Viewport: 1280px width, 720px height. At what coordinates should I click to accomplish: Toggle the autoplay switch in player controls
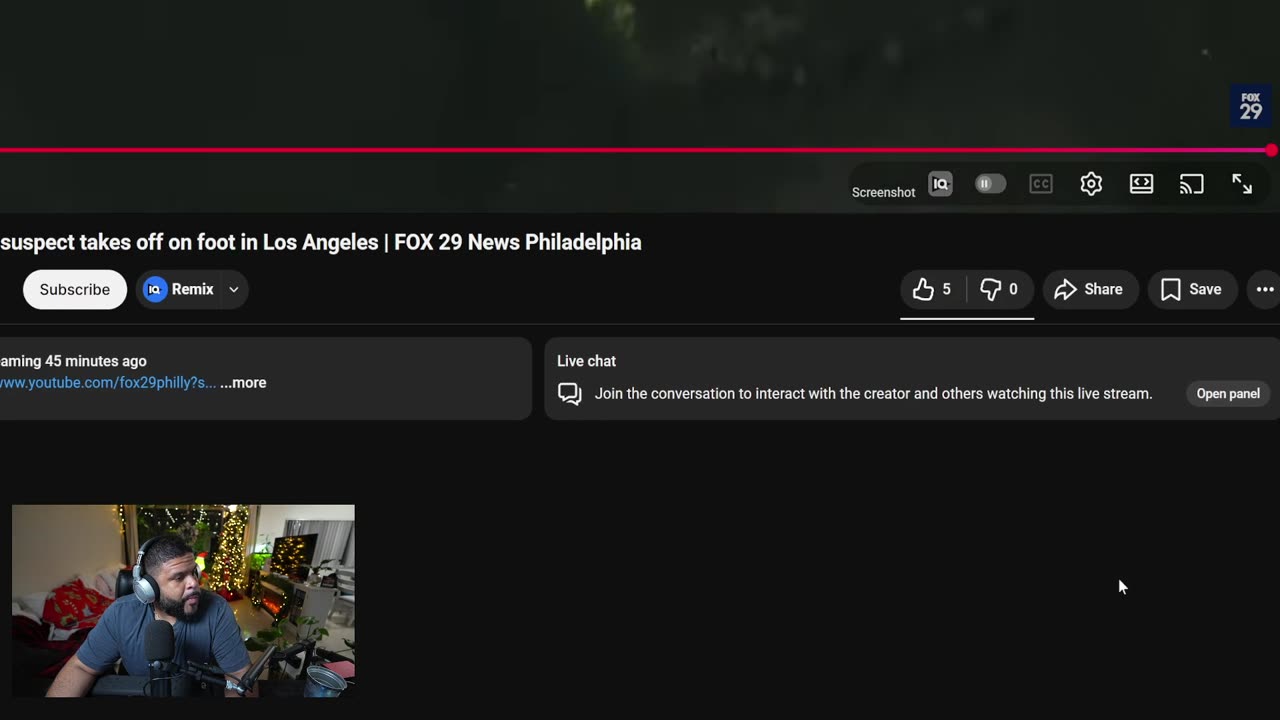pyautogui.click(x=990, y=184)
